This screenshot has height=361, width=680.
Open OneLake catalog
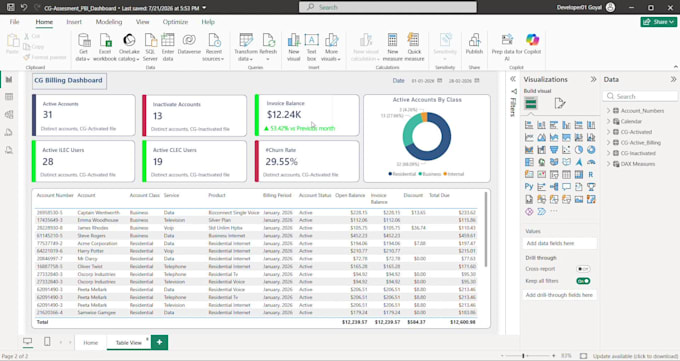129,47
